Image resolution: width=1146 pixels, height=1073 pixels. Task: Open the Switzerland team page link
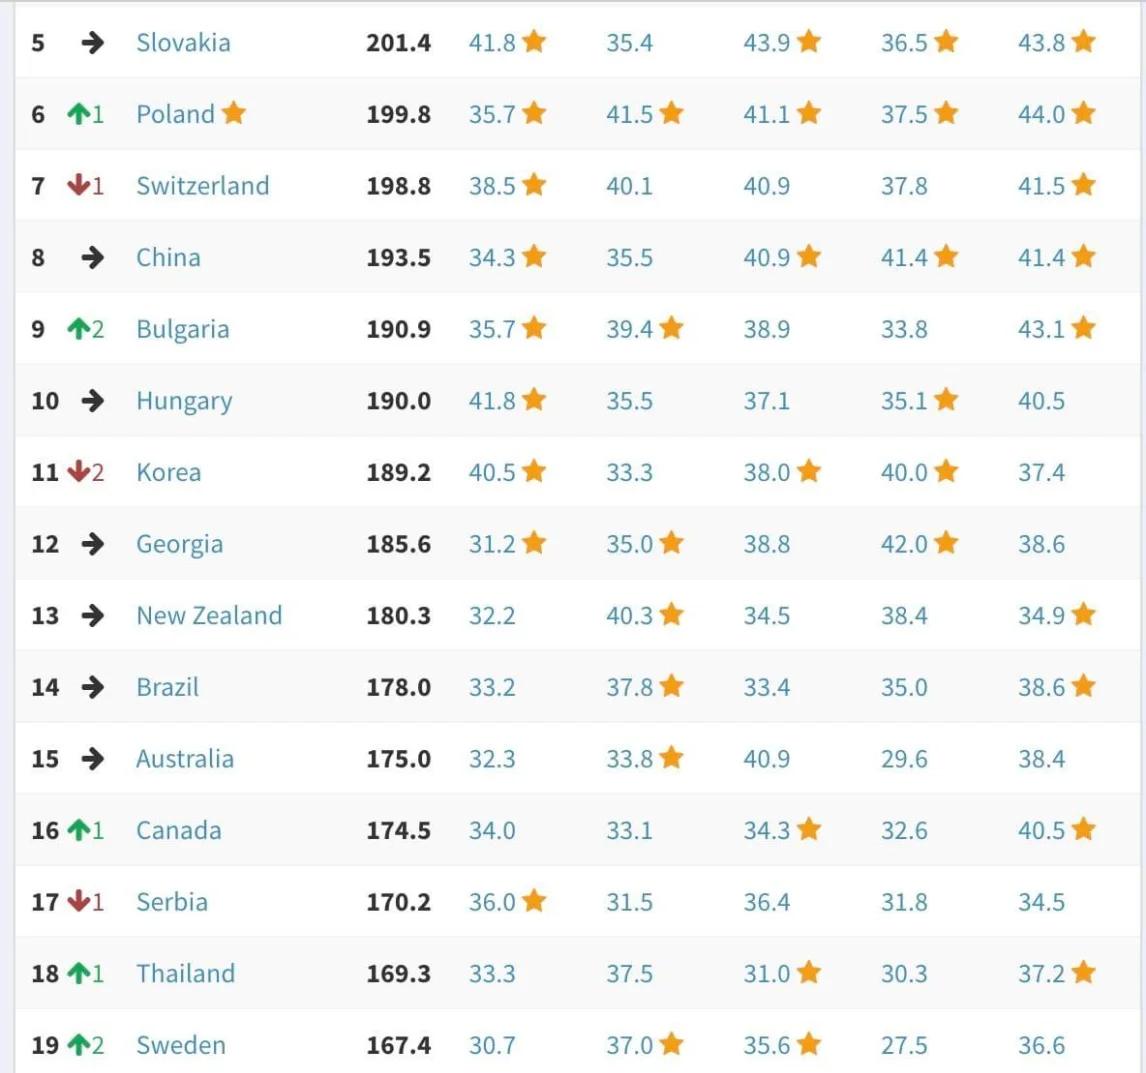click(x=202, y=186)
